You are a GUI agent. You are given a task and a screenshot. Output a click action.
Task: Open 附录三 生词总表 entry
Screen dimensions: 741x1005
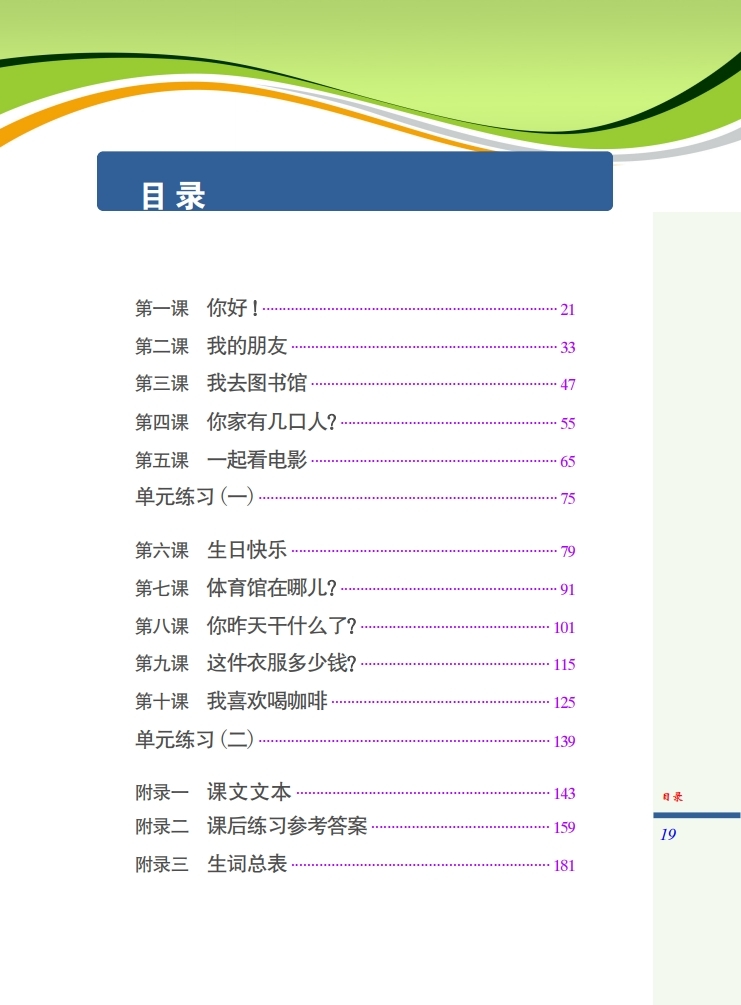click(354, 864)
